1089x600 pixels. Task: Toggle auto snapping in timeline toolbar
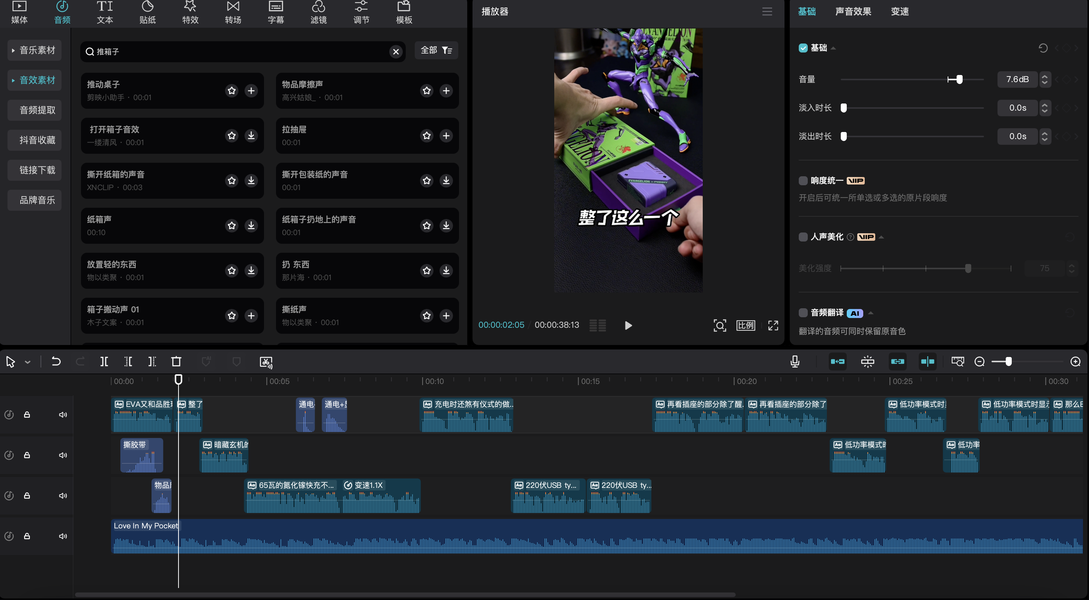tap(867, 362)
